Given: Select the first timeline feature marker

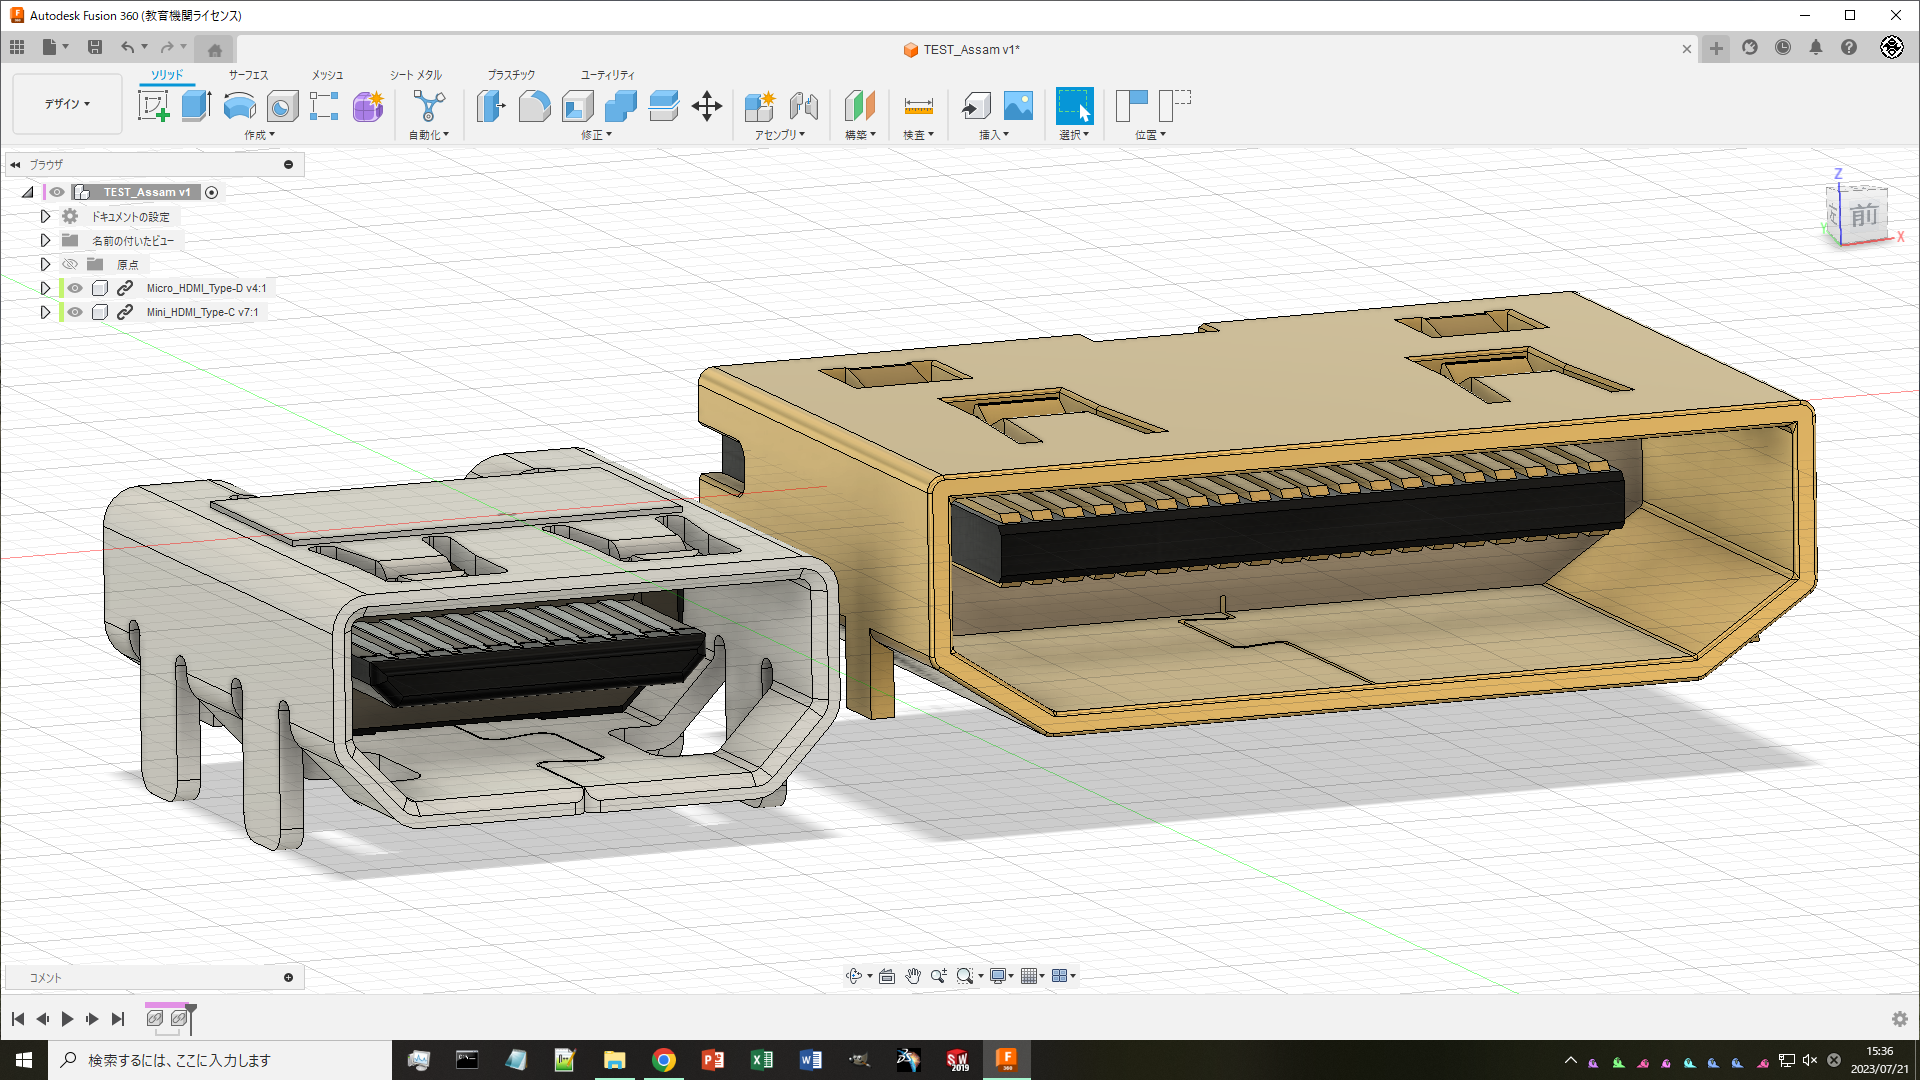Looking at the screenshot, I should click(155, 1018).
